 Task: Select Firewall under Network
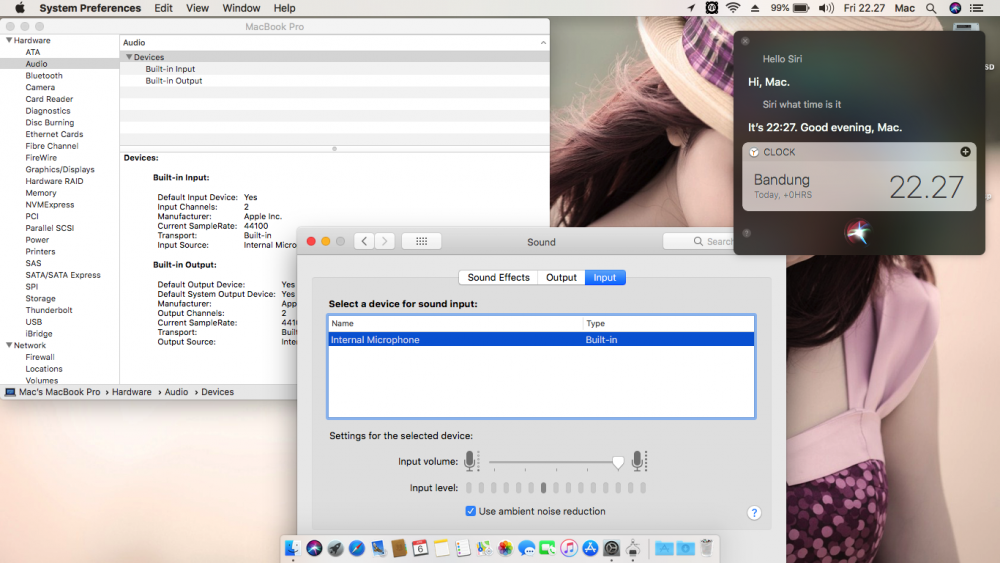[x=40, y=357]
